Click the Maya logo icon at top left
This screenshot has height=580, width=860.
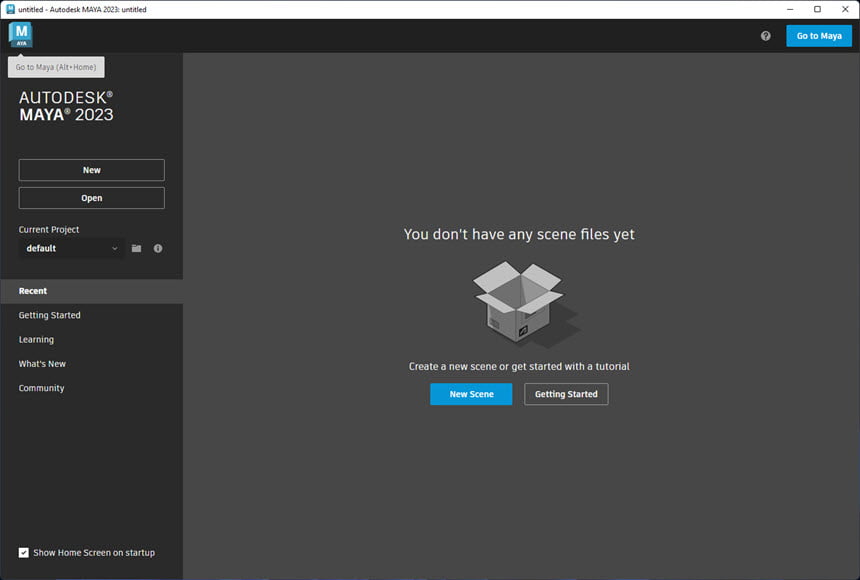(21, 35)
